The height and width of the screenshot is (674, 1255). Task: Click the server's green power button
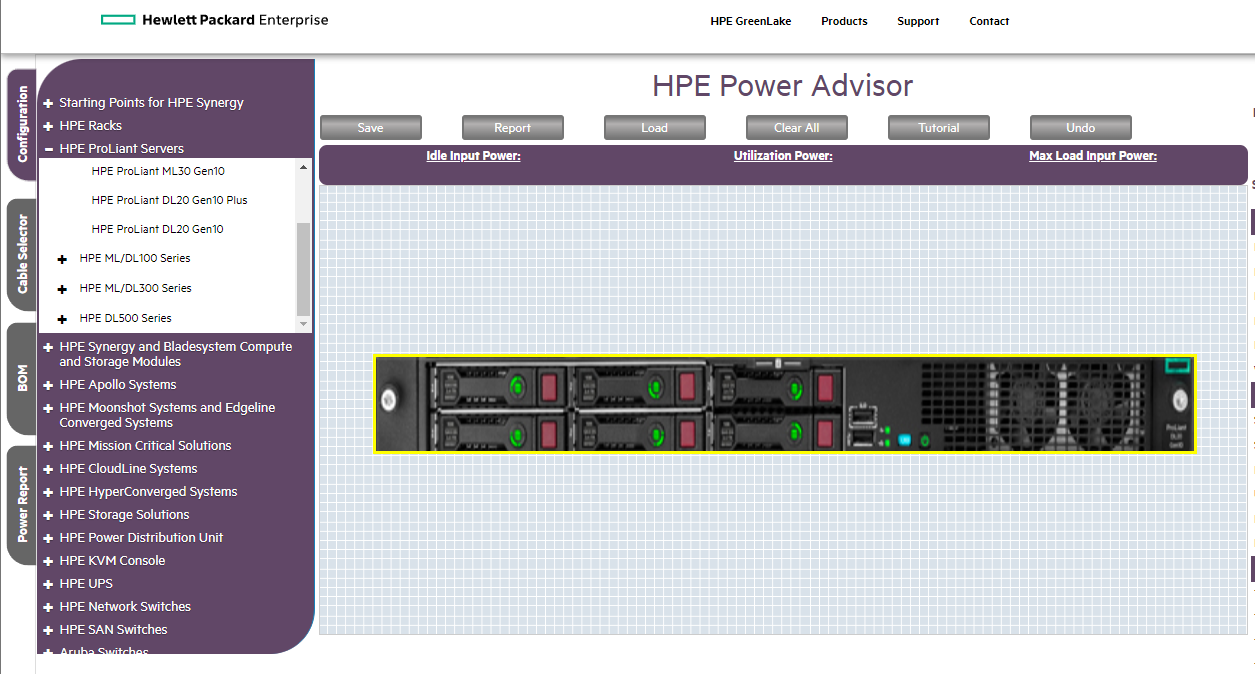pos(925,440)
